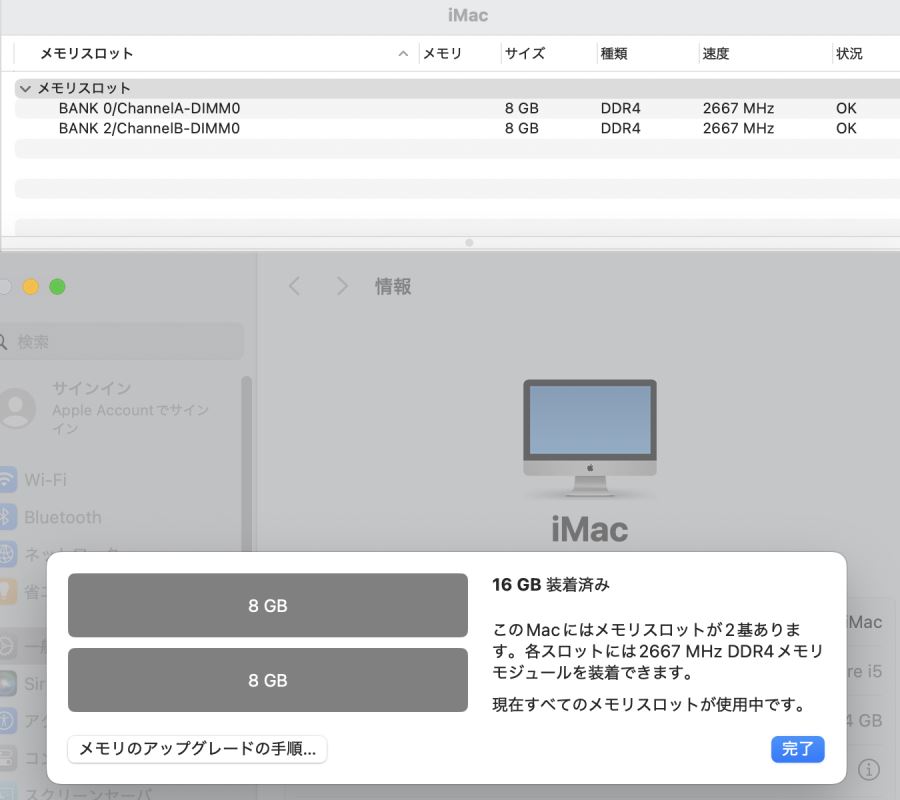Go back with the left chevron

tap(294, 286)
